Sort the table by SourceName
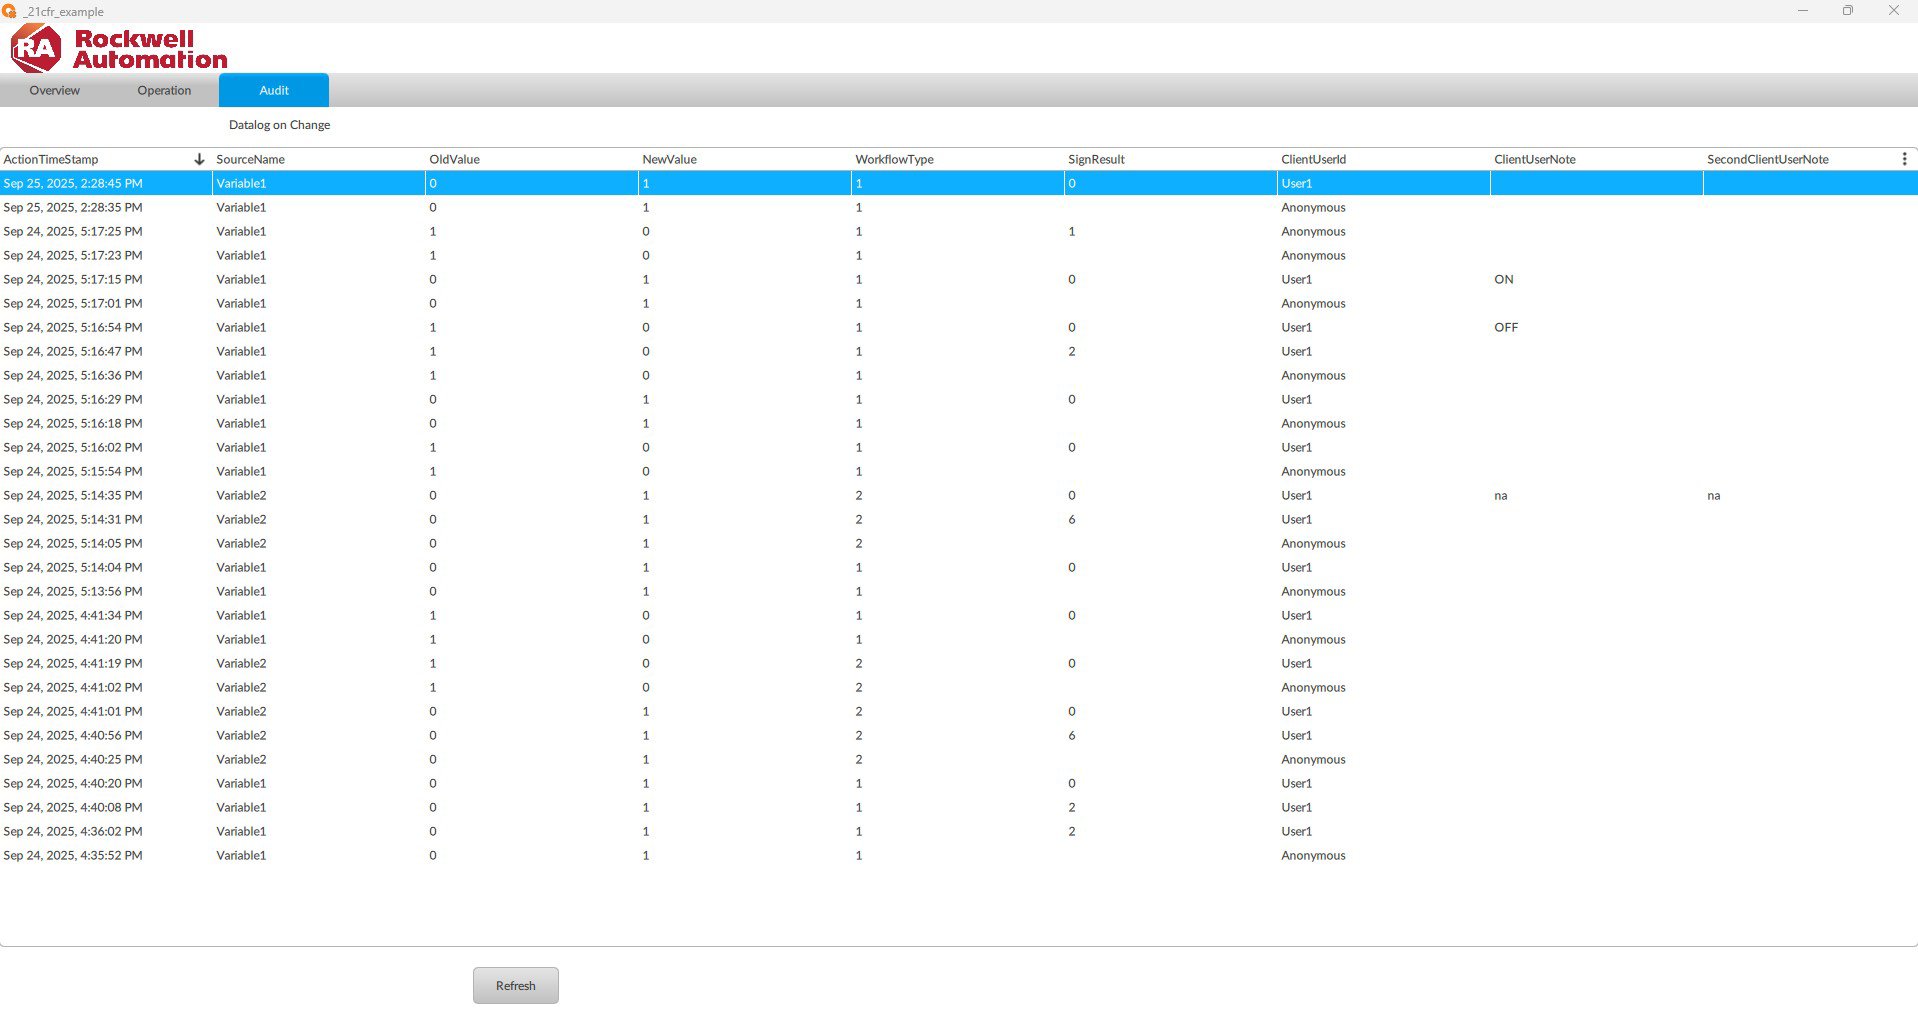Image resolution: width=1918 pixels, height=1017 pixels. click(x=249, y=158)
